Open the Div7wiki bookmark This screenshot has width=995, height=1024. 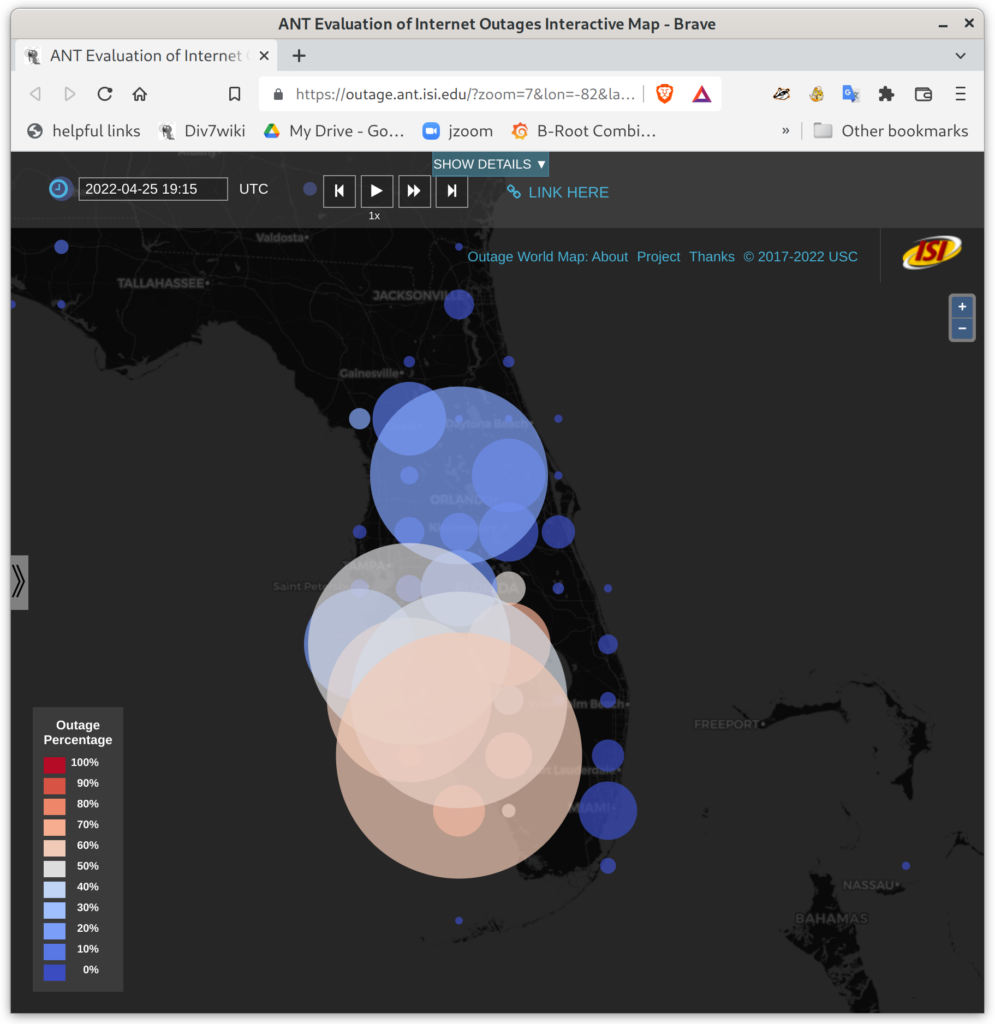(x=202, y=131)
